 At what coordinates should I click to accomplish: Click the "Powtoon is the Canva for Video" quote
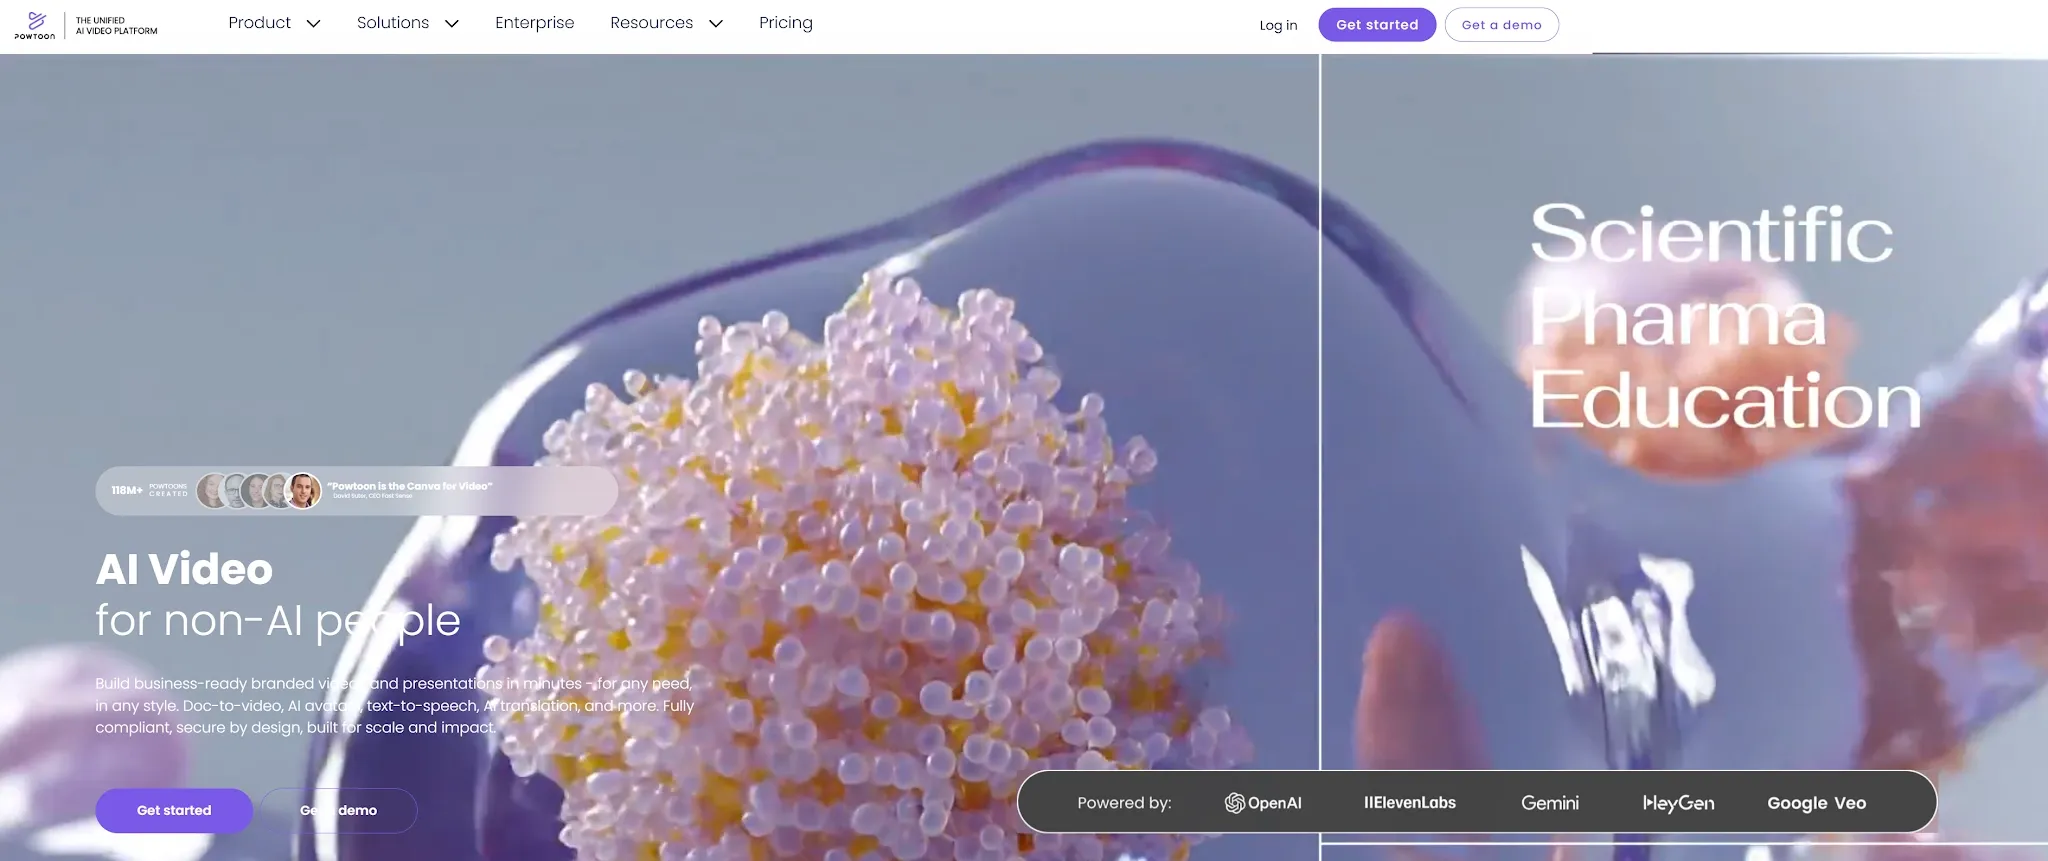pyautogui.click(x=410, y=487)
